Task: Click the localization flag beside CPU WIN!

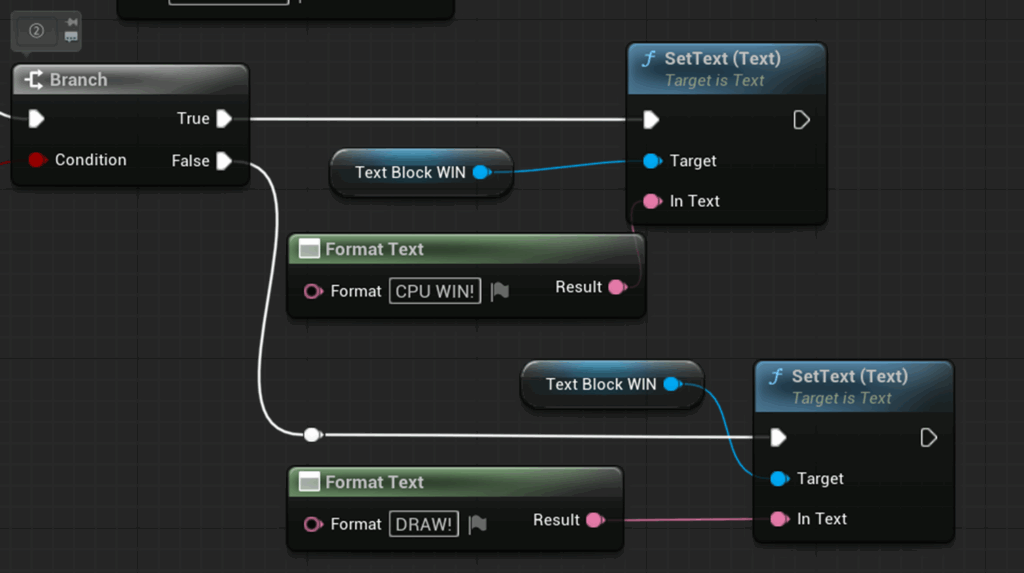Action: pos(500,291)
